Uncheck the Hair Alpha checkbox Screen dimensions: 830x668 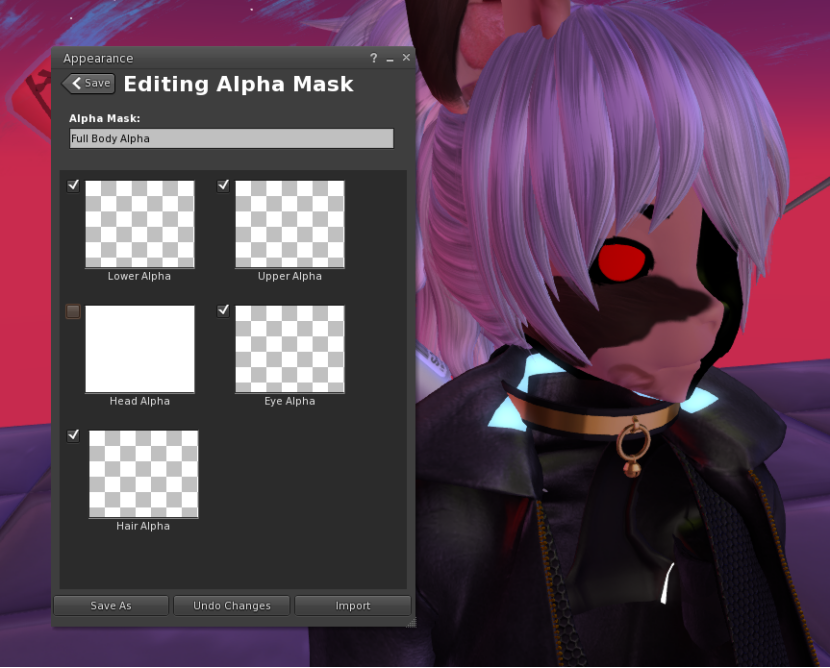point(73,435)
